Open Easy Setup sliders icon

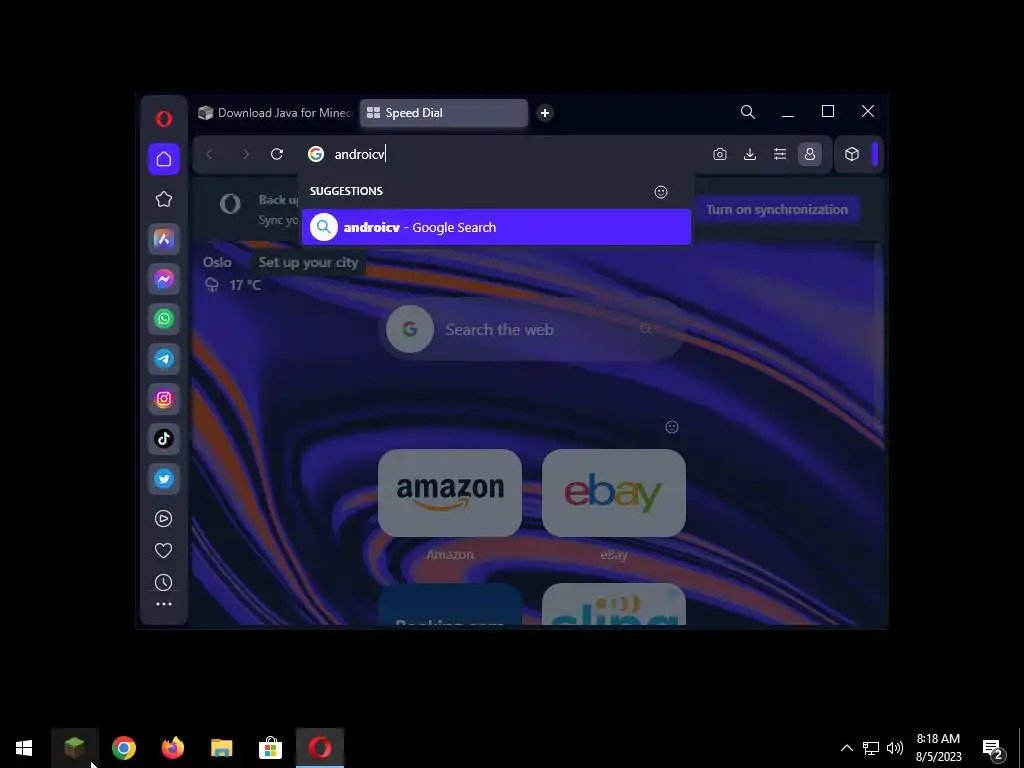tap(780, 154)
